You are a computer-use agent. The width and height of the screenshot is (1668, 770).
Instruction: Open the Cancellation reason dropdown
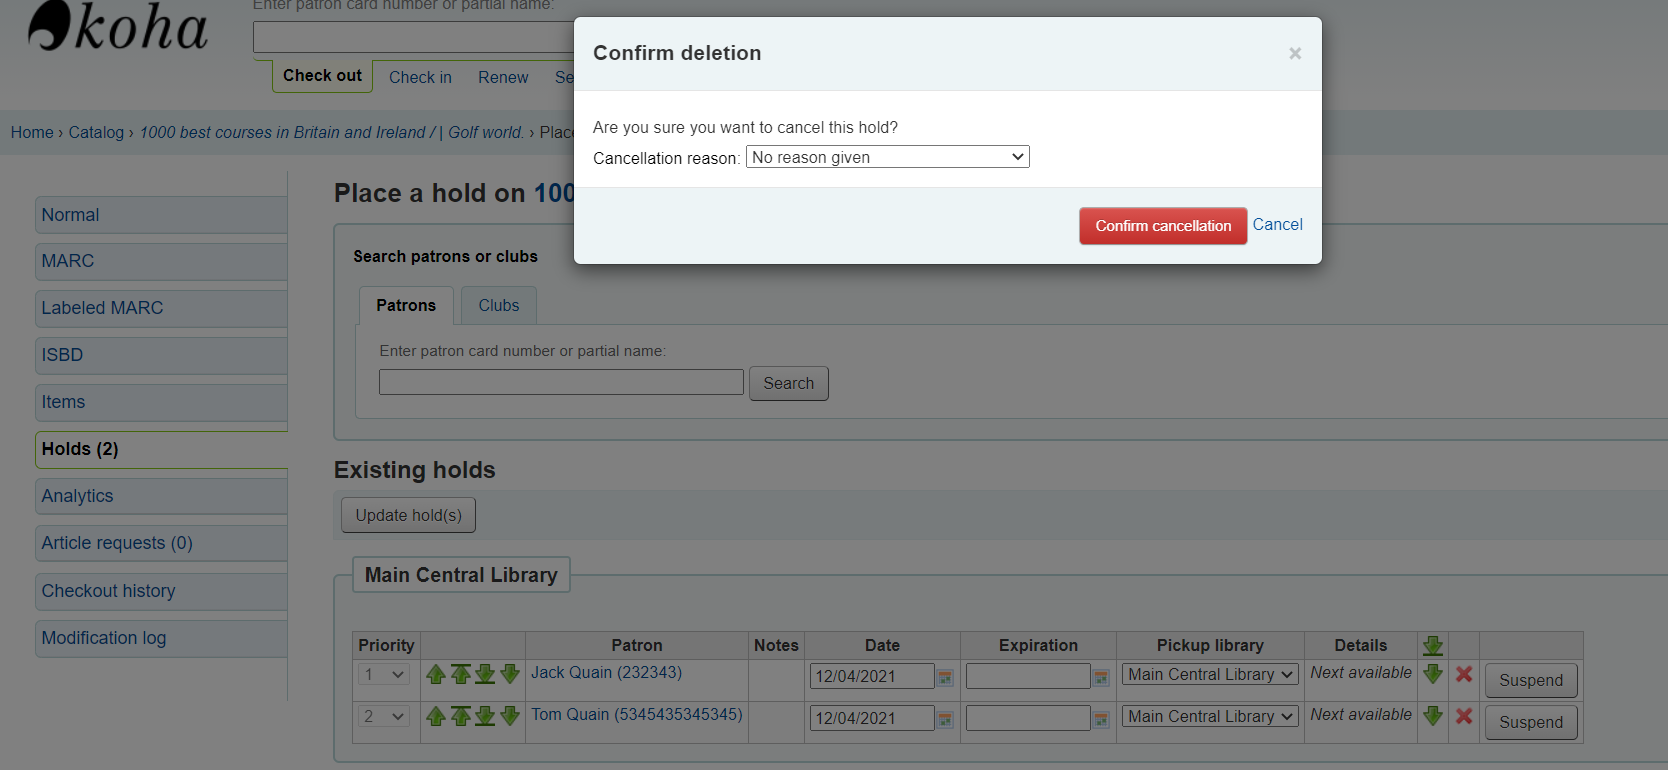tap(888, 157)
